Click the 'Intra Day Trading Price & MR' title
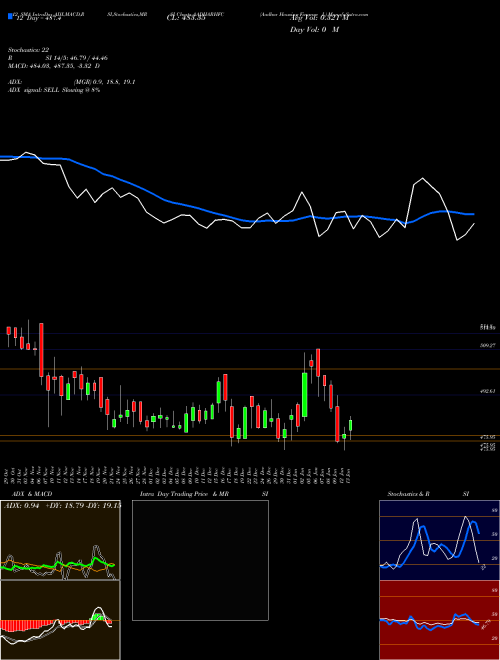500x660 pixels. [x=185, y=494]
